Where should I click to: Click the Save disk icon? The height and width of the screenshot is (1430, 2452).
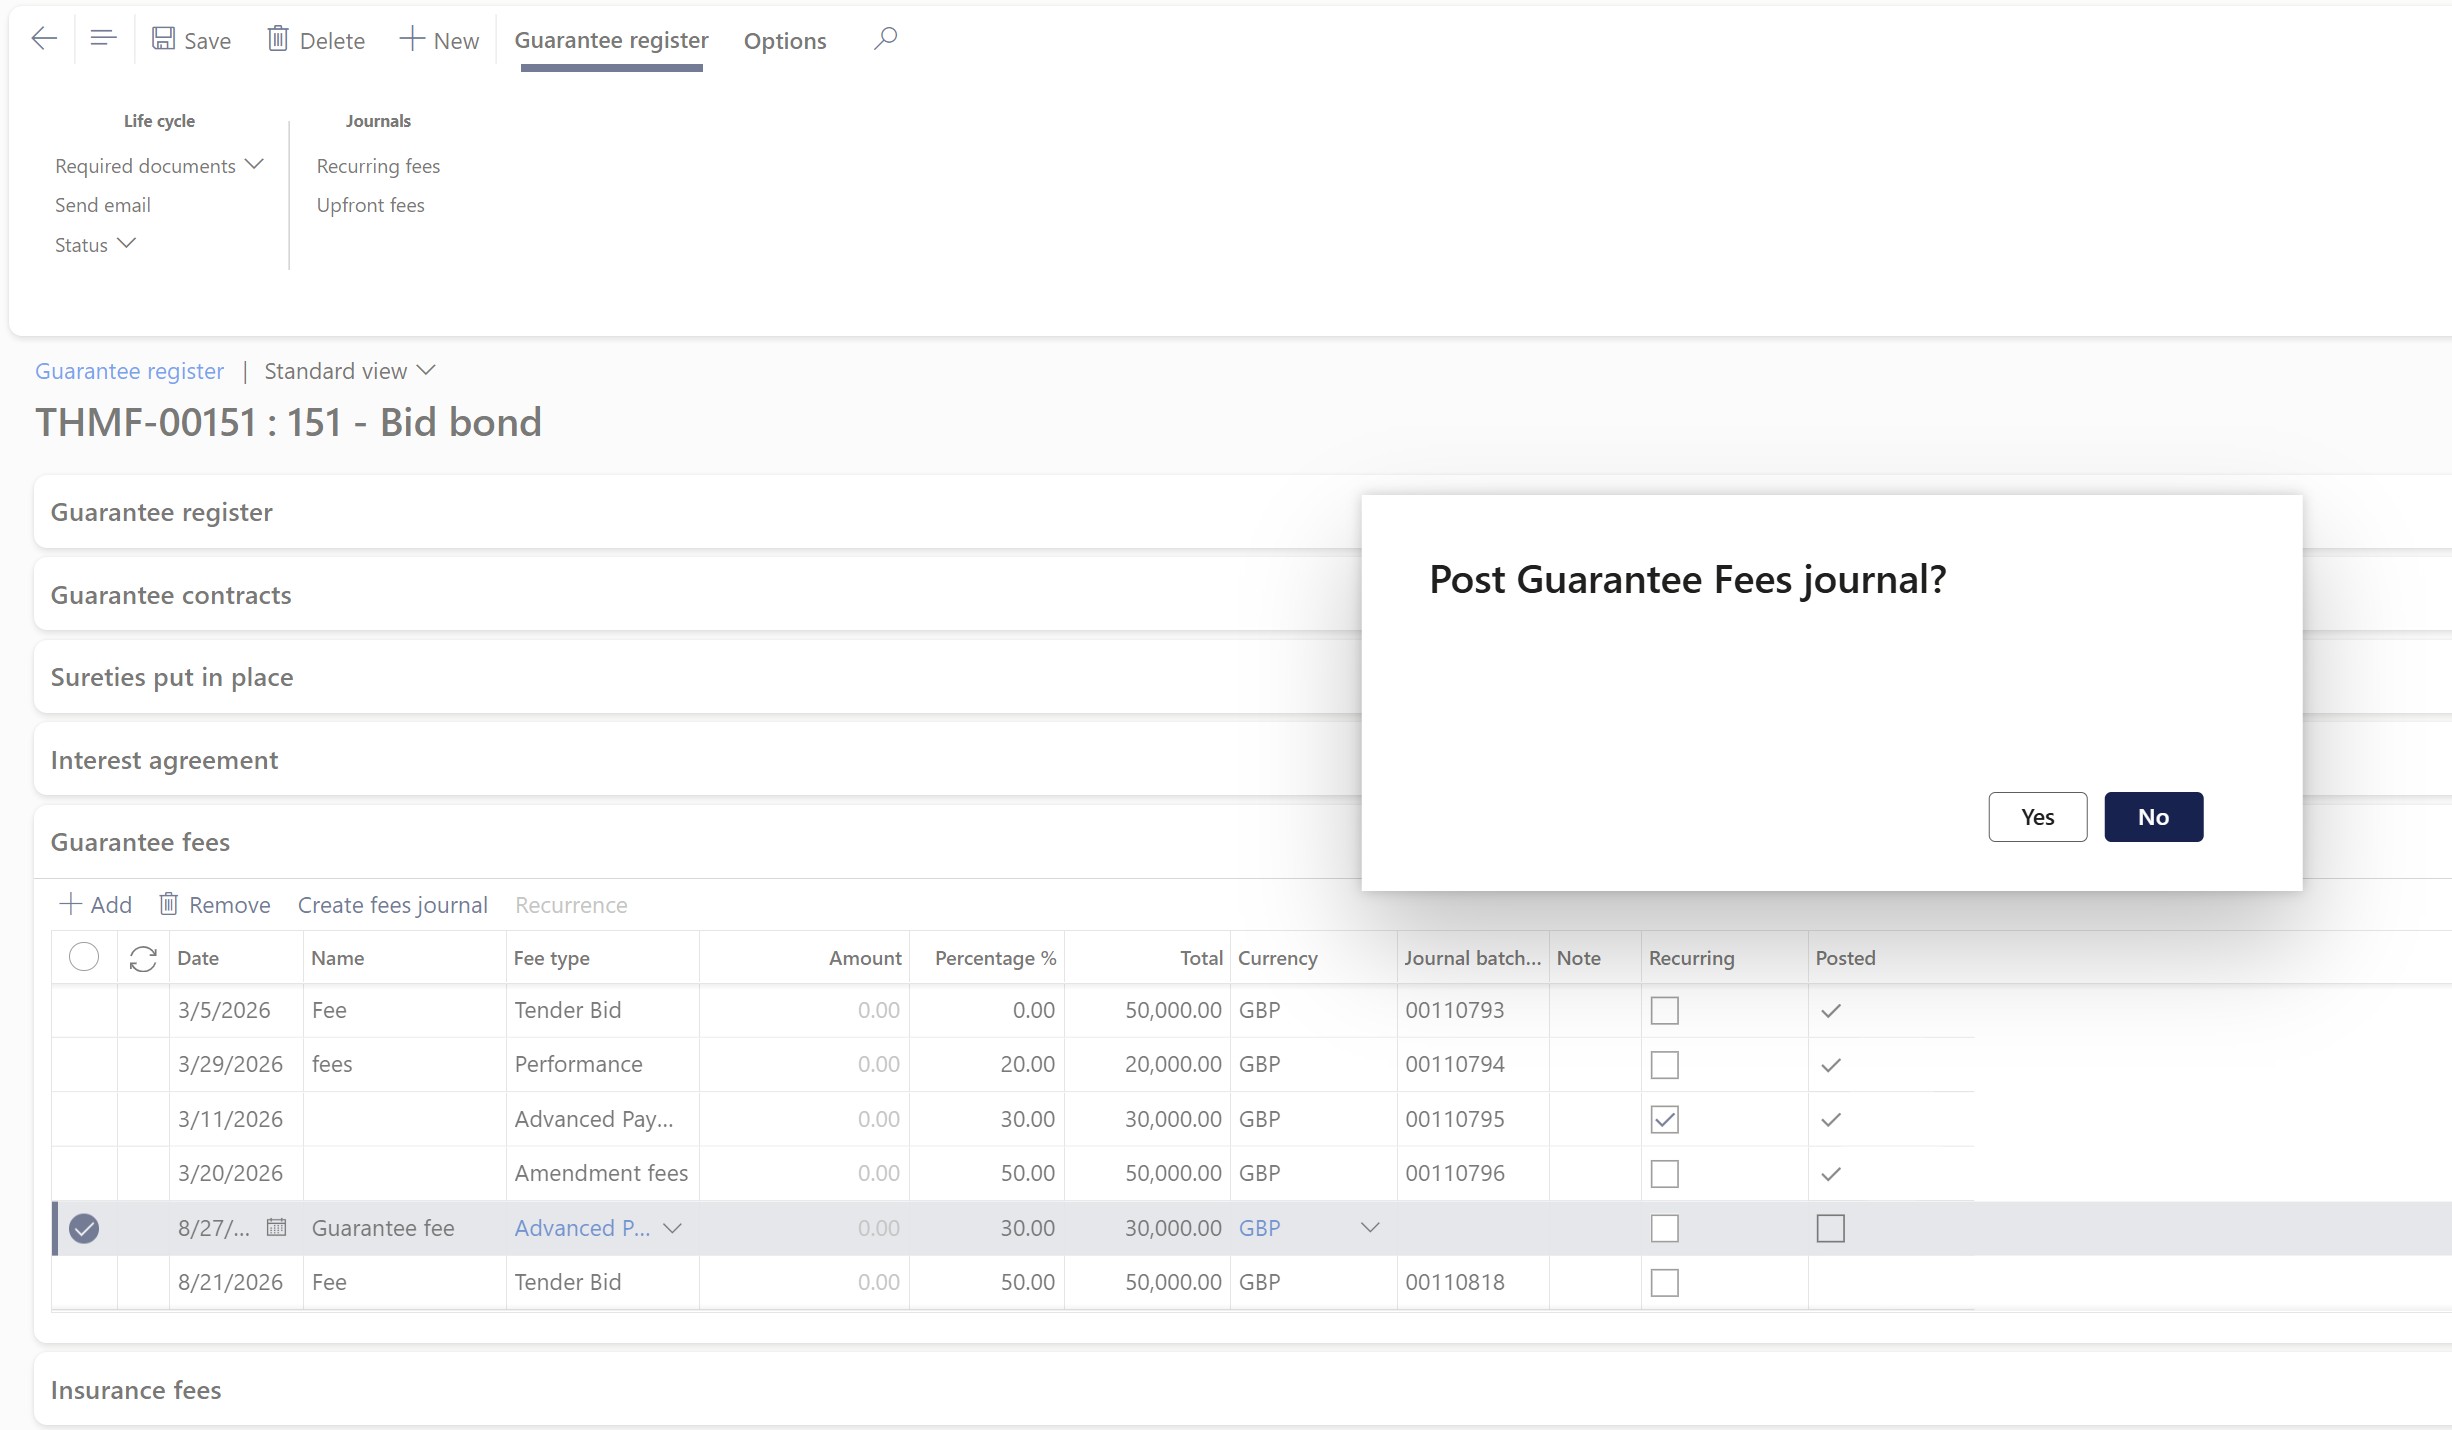point(163,39)
